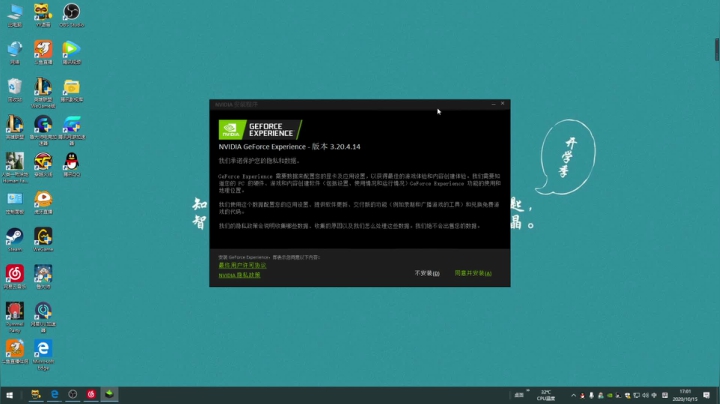
Task: Select the Control Panel desktop icon
Action: click(x=15, y=202)
